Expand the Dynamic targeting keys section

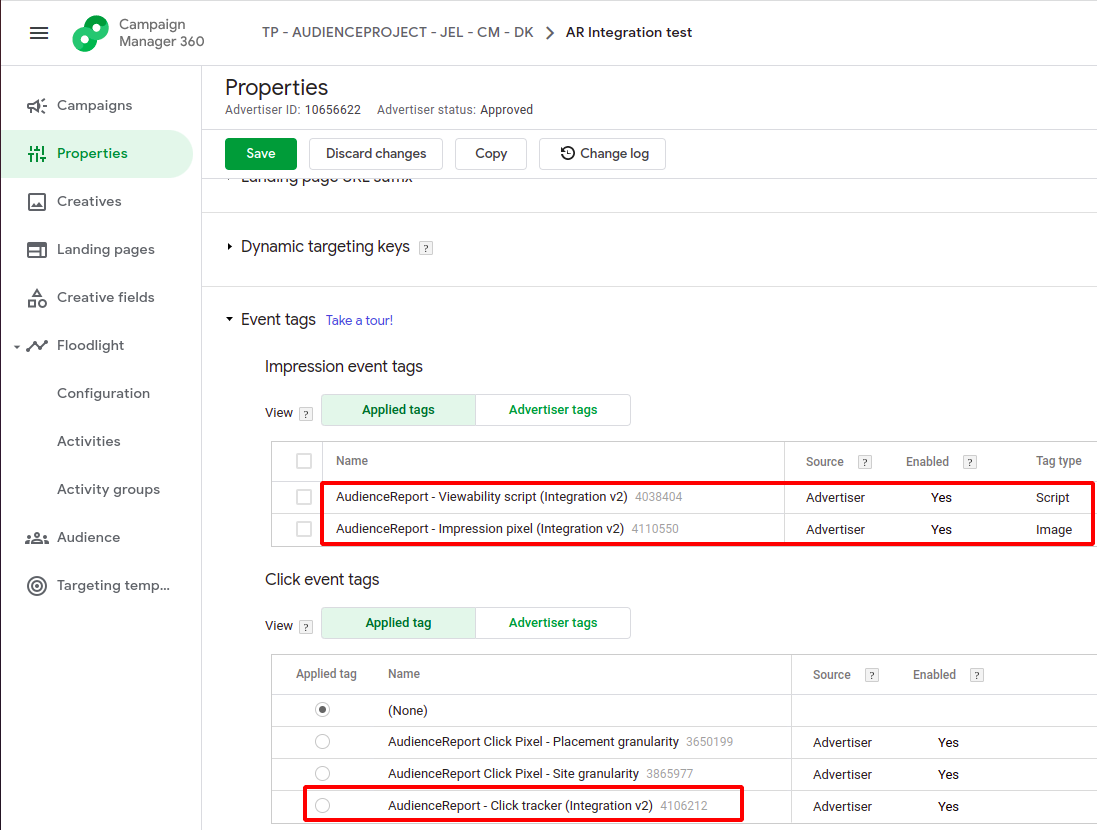coord(229,247)
